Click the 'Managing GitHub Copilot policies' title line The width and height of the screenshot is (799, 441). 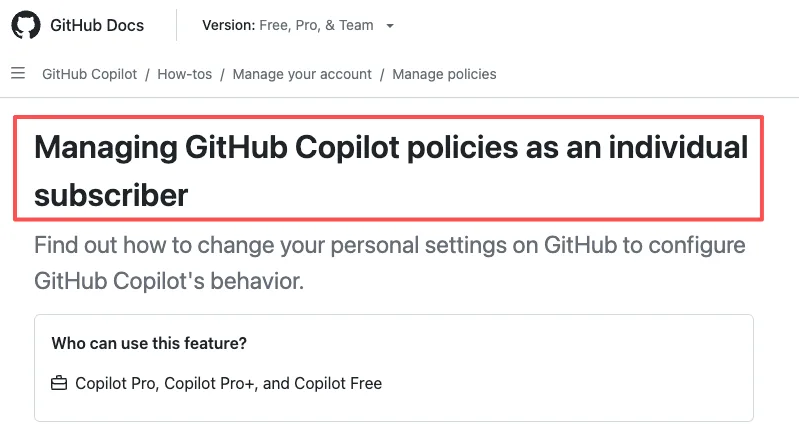coord(391,147)
